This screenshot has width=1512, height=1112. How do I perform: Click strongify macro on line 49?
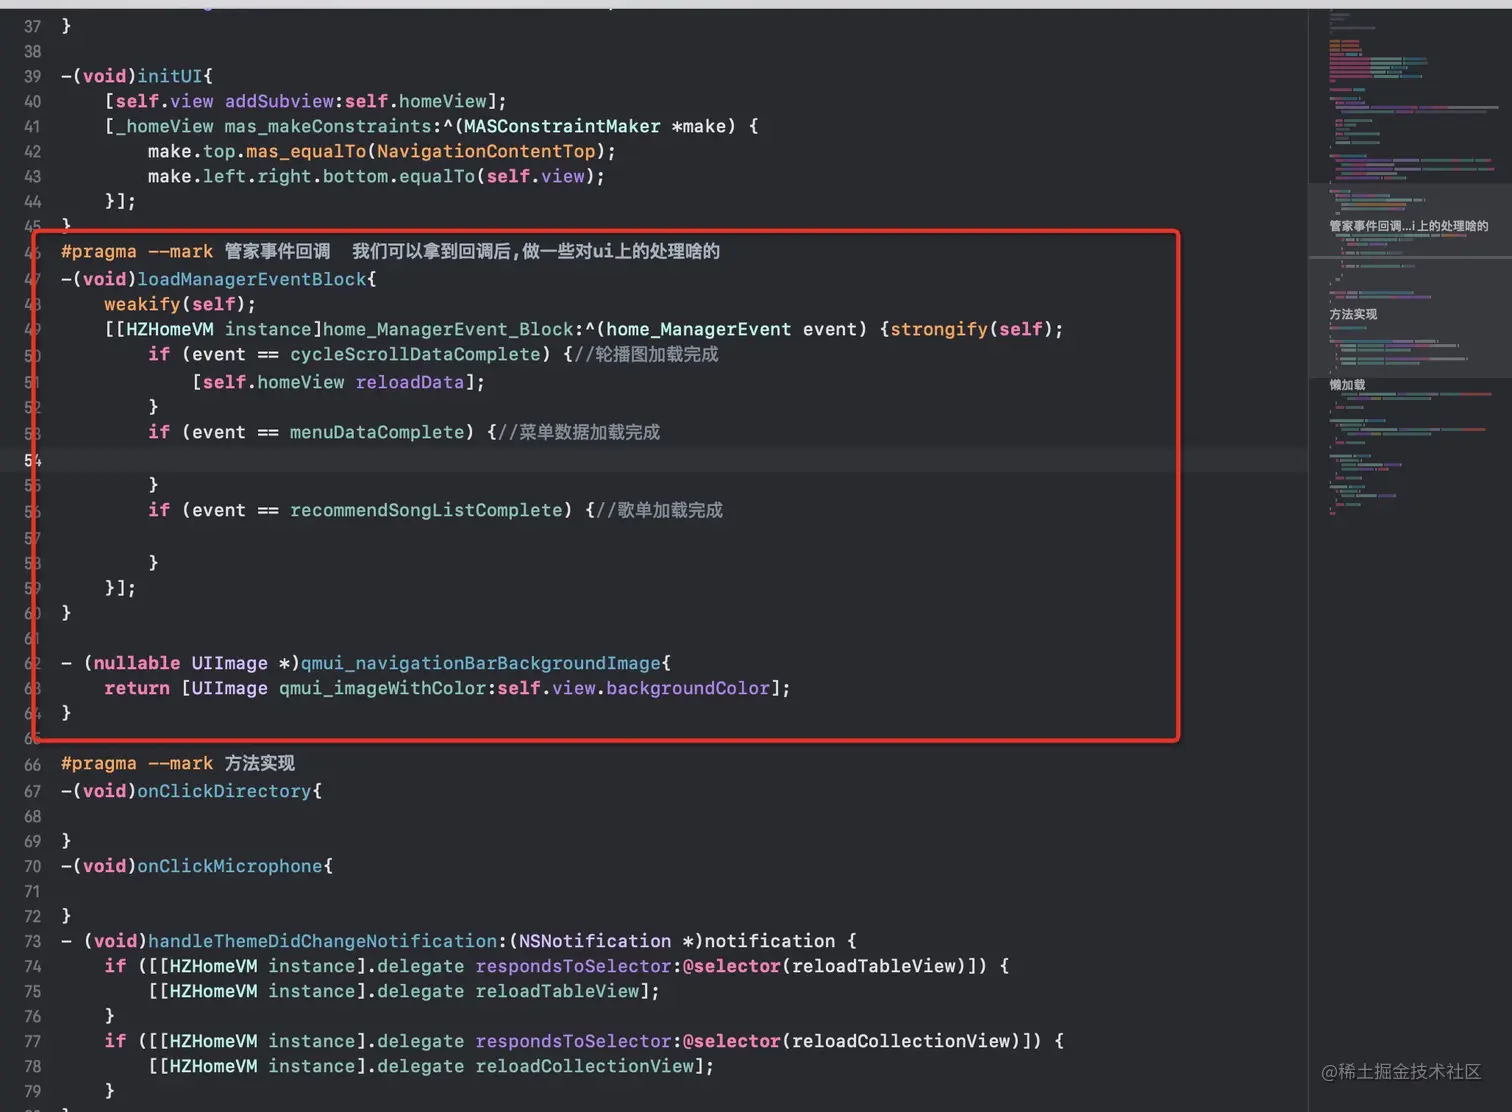click(x=939, y=329)
